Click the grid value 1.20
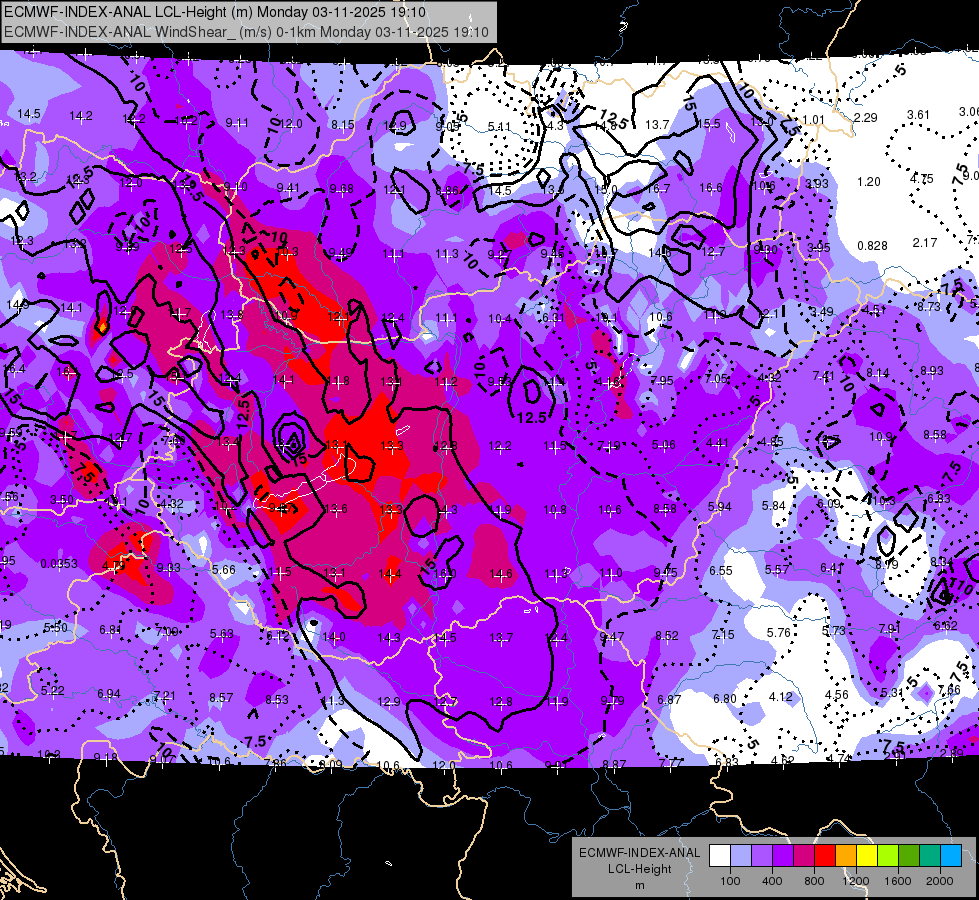Viewport: 979px width, 900px height. coord(868,182)
